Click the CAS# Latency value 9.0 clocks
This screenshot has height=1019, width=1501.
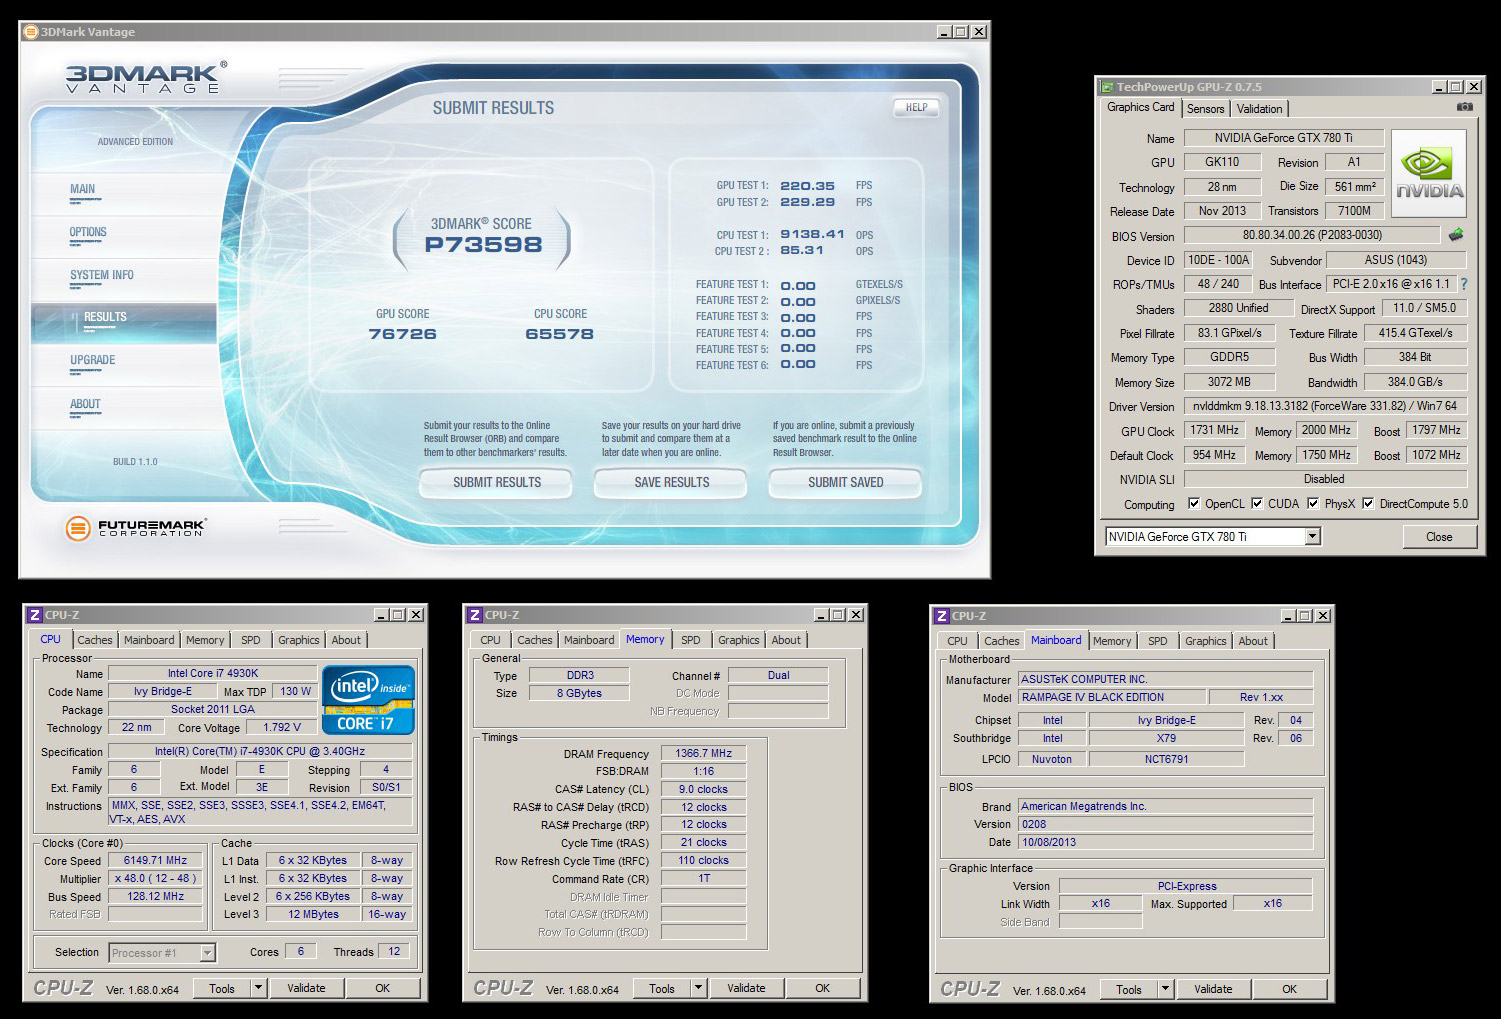point(704,789)
